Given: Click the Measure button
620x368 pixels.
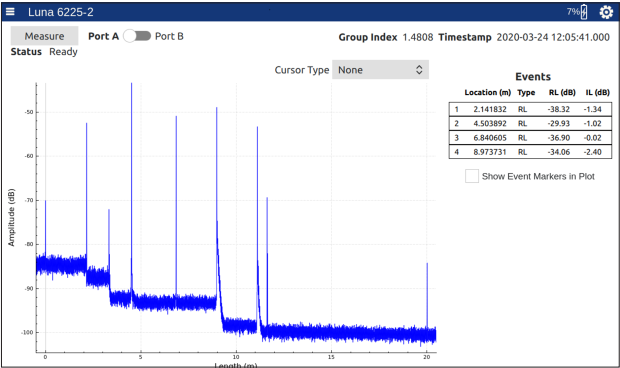Looking at the screenshot, I should click(x=44, y=36).
